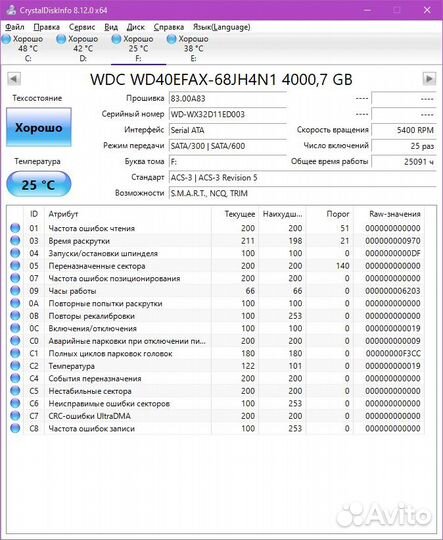Click raw value 000000006203
Image resolution: width=443 pixels, height=540 pixels.
(x=393, y=291)
